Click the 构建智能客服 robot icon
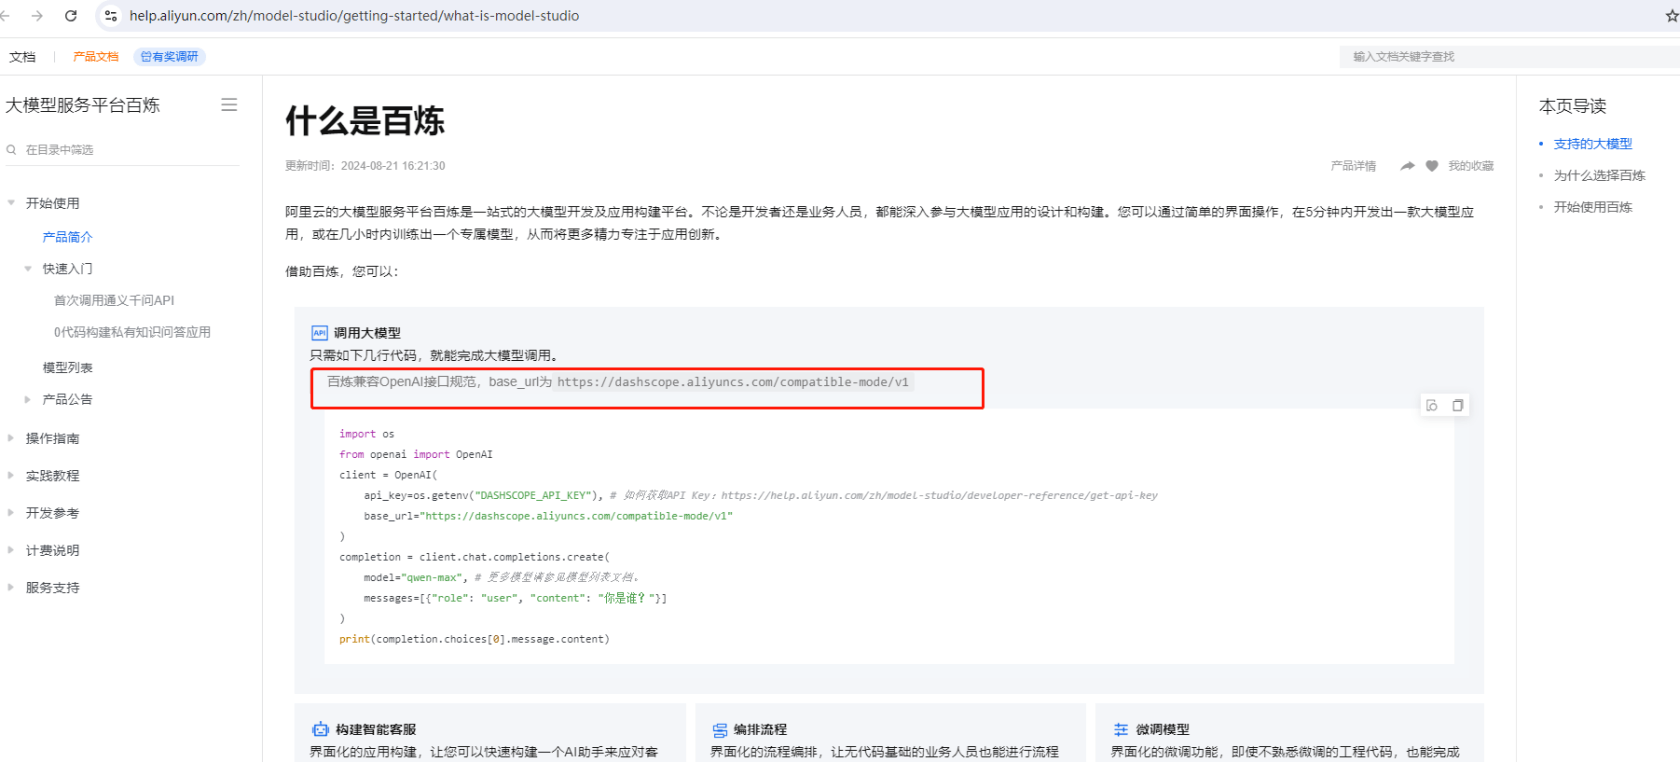The width and height of the screenshot is (1680, 762). pos(320,730)
